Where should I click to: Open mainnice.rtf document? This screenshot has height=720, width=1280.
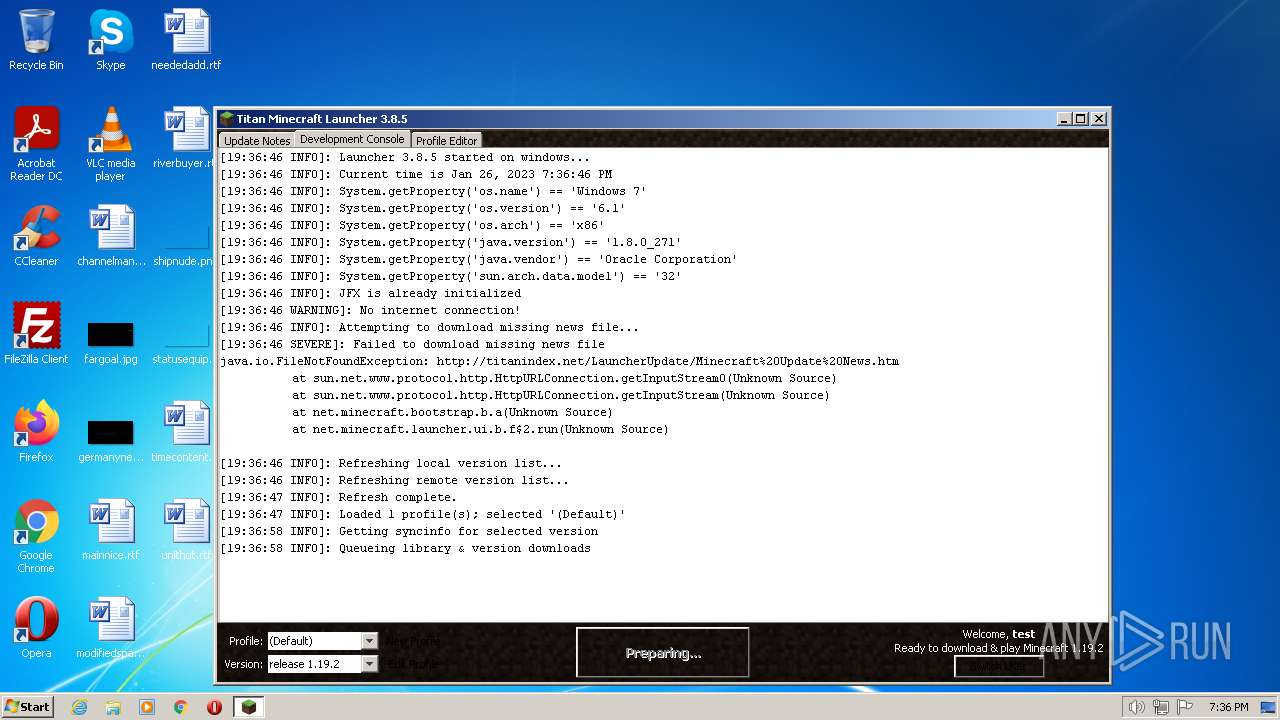[110, 530]
